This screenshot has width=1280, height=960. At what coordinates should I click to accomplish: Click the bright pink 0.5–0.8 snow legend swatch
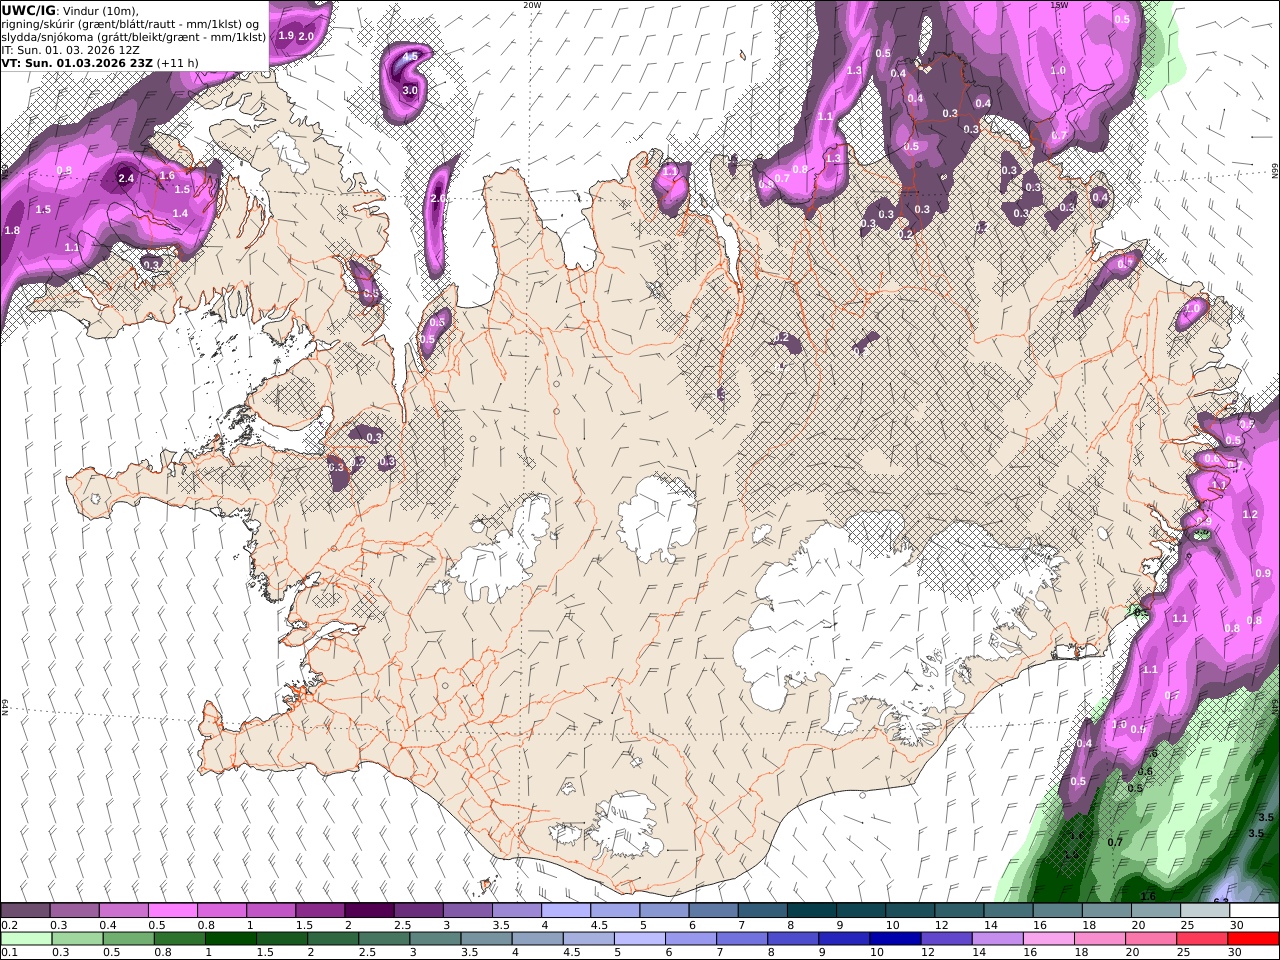coord(173,911)
